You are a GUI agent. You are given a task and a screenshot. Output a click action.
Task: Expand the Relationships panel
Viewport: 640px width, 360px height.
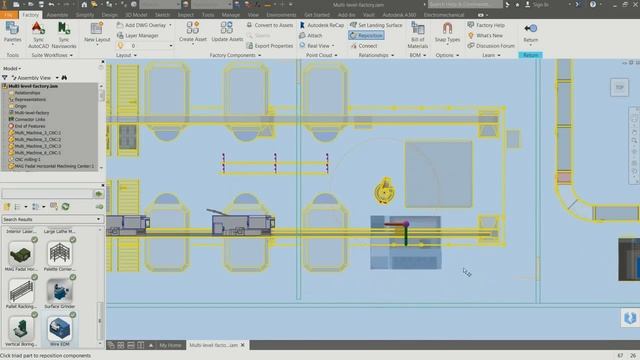pyautogui.click(x=376, y=55)
